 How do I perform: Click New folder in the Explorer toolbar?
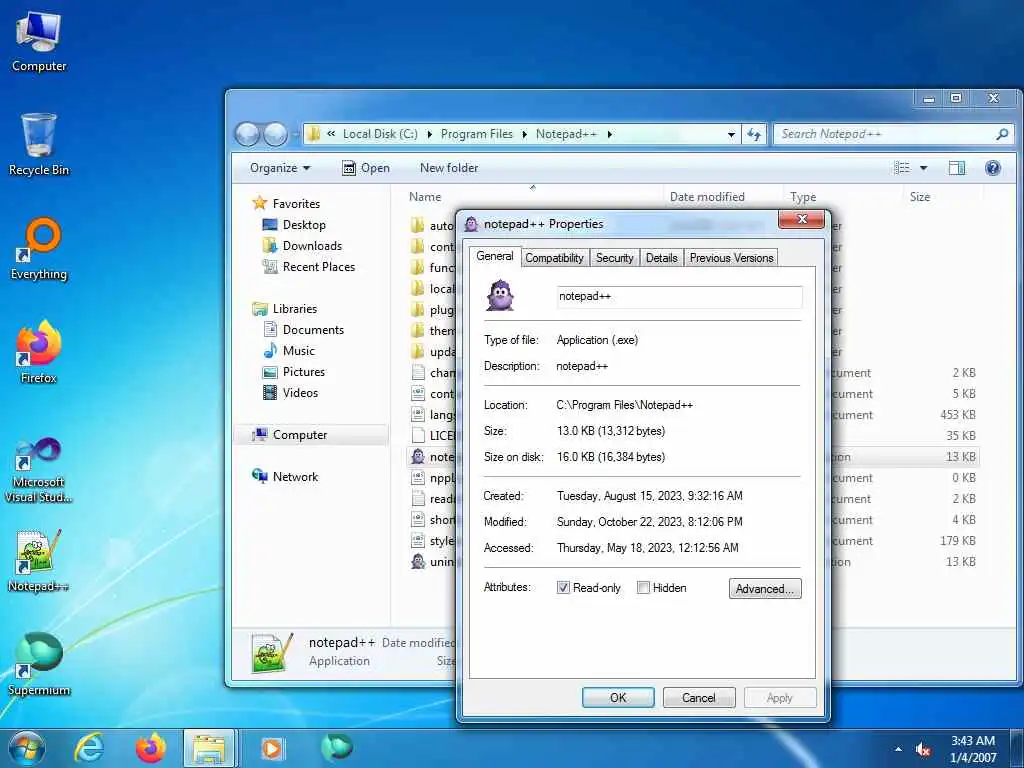click(x=449, y=168)
